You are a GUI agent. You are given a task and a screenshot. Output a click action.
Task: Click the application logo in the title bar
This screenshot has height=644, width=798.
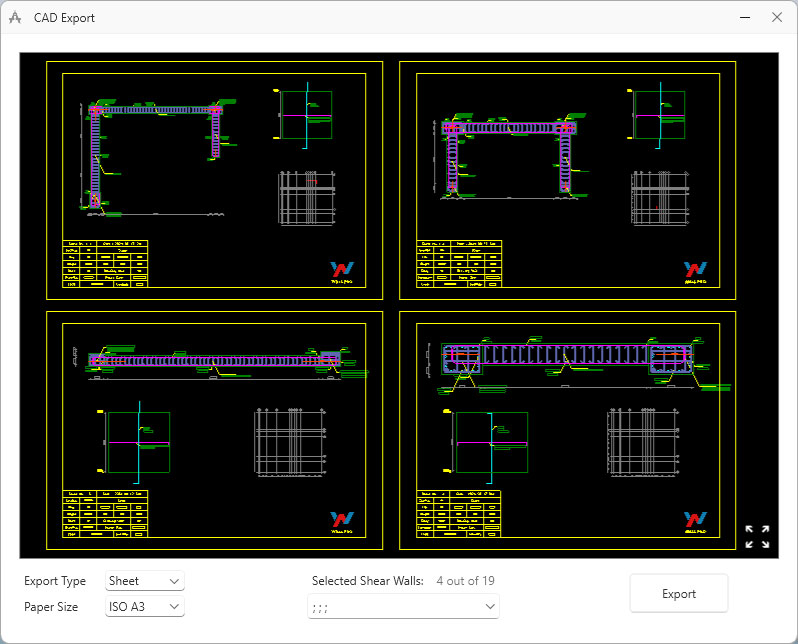click(15, 18)
